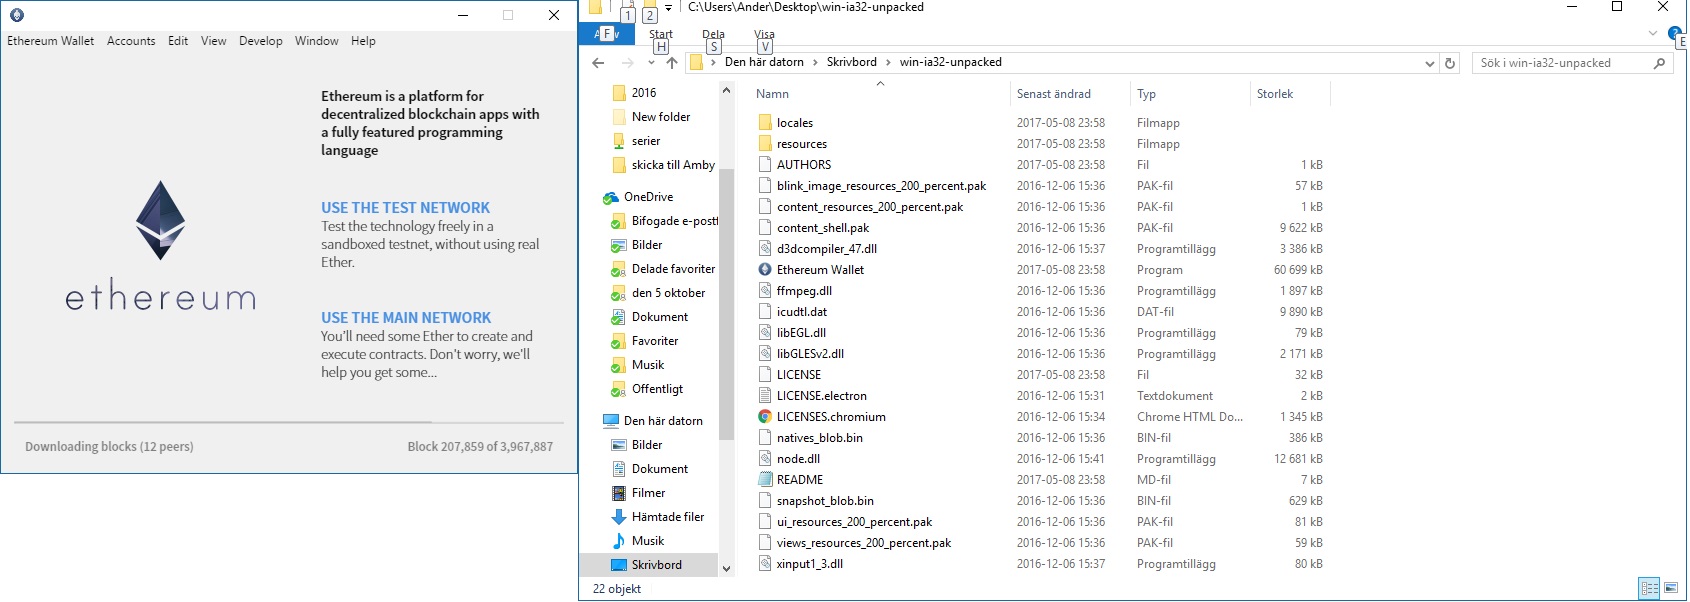Image resolution: width=1690 pixels, height=602 pixels.
Task: Click the LICENSE.electron text document icon
Action: [x=765, y=396]
